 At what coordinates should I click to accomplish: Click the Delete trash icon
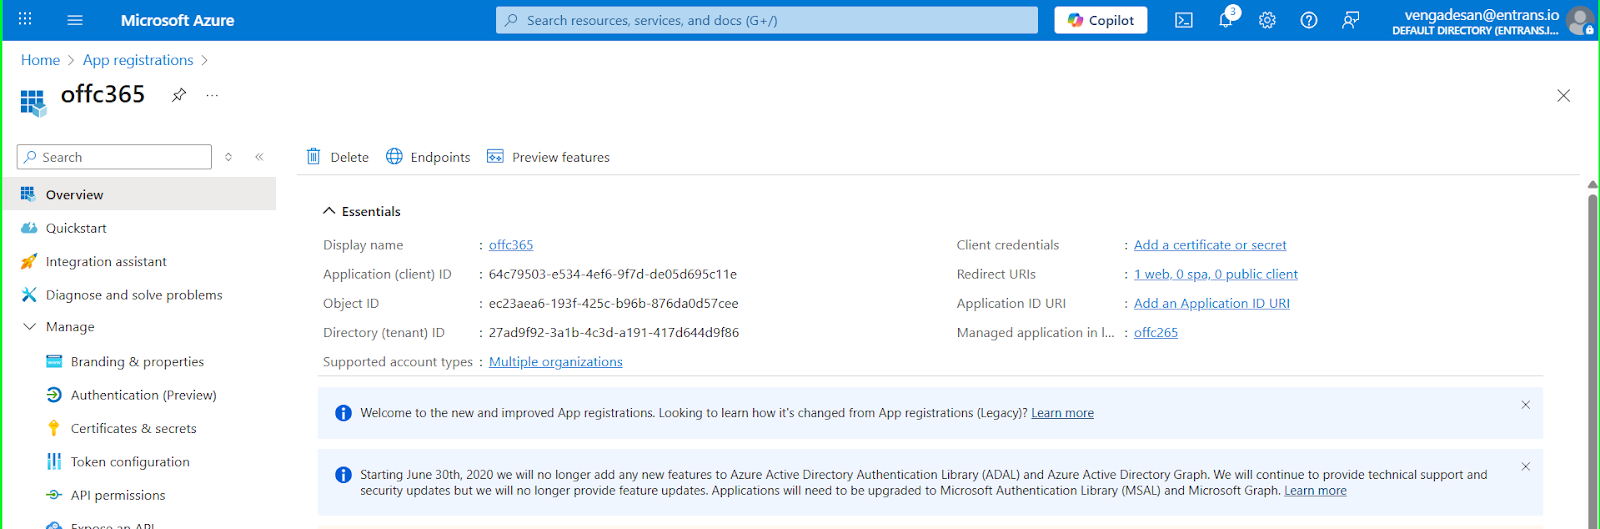[313, 156]
